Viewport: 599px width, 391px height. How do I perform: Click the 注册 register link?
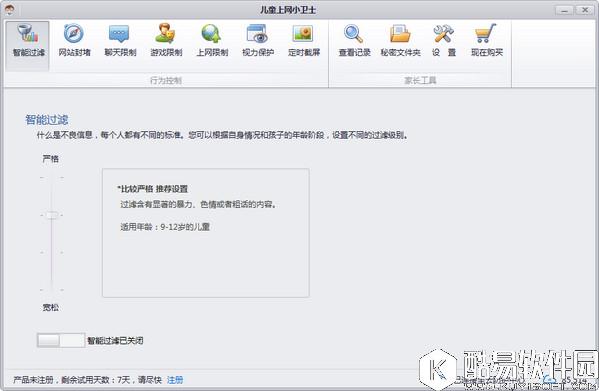[175, 380]
